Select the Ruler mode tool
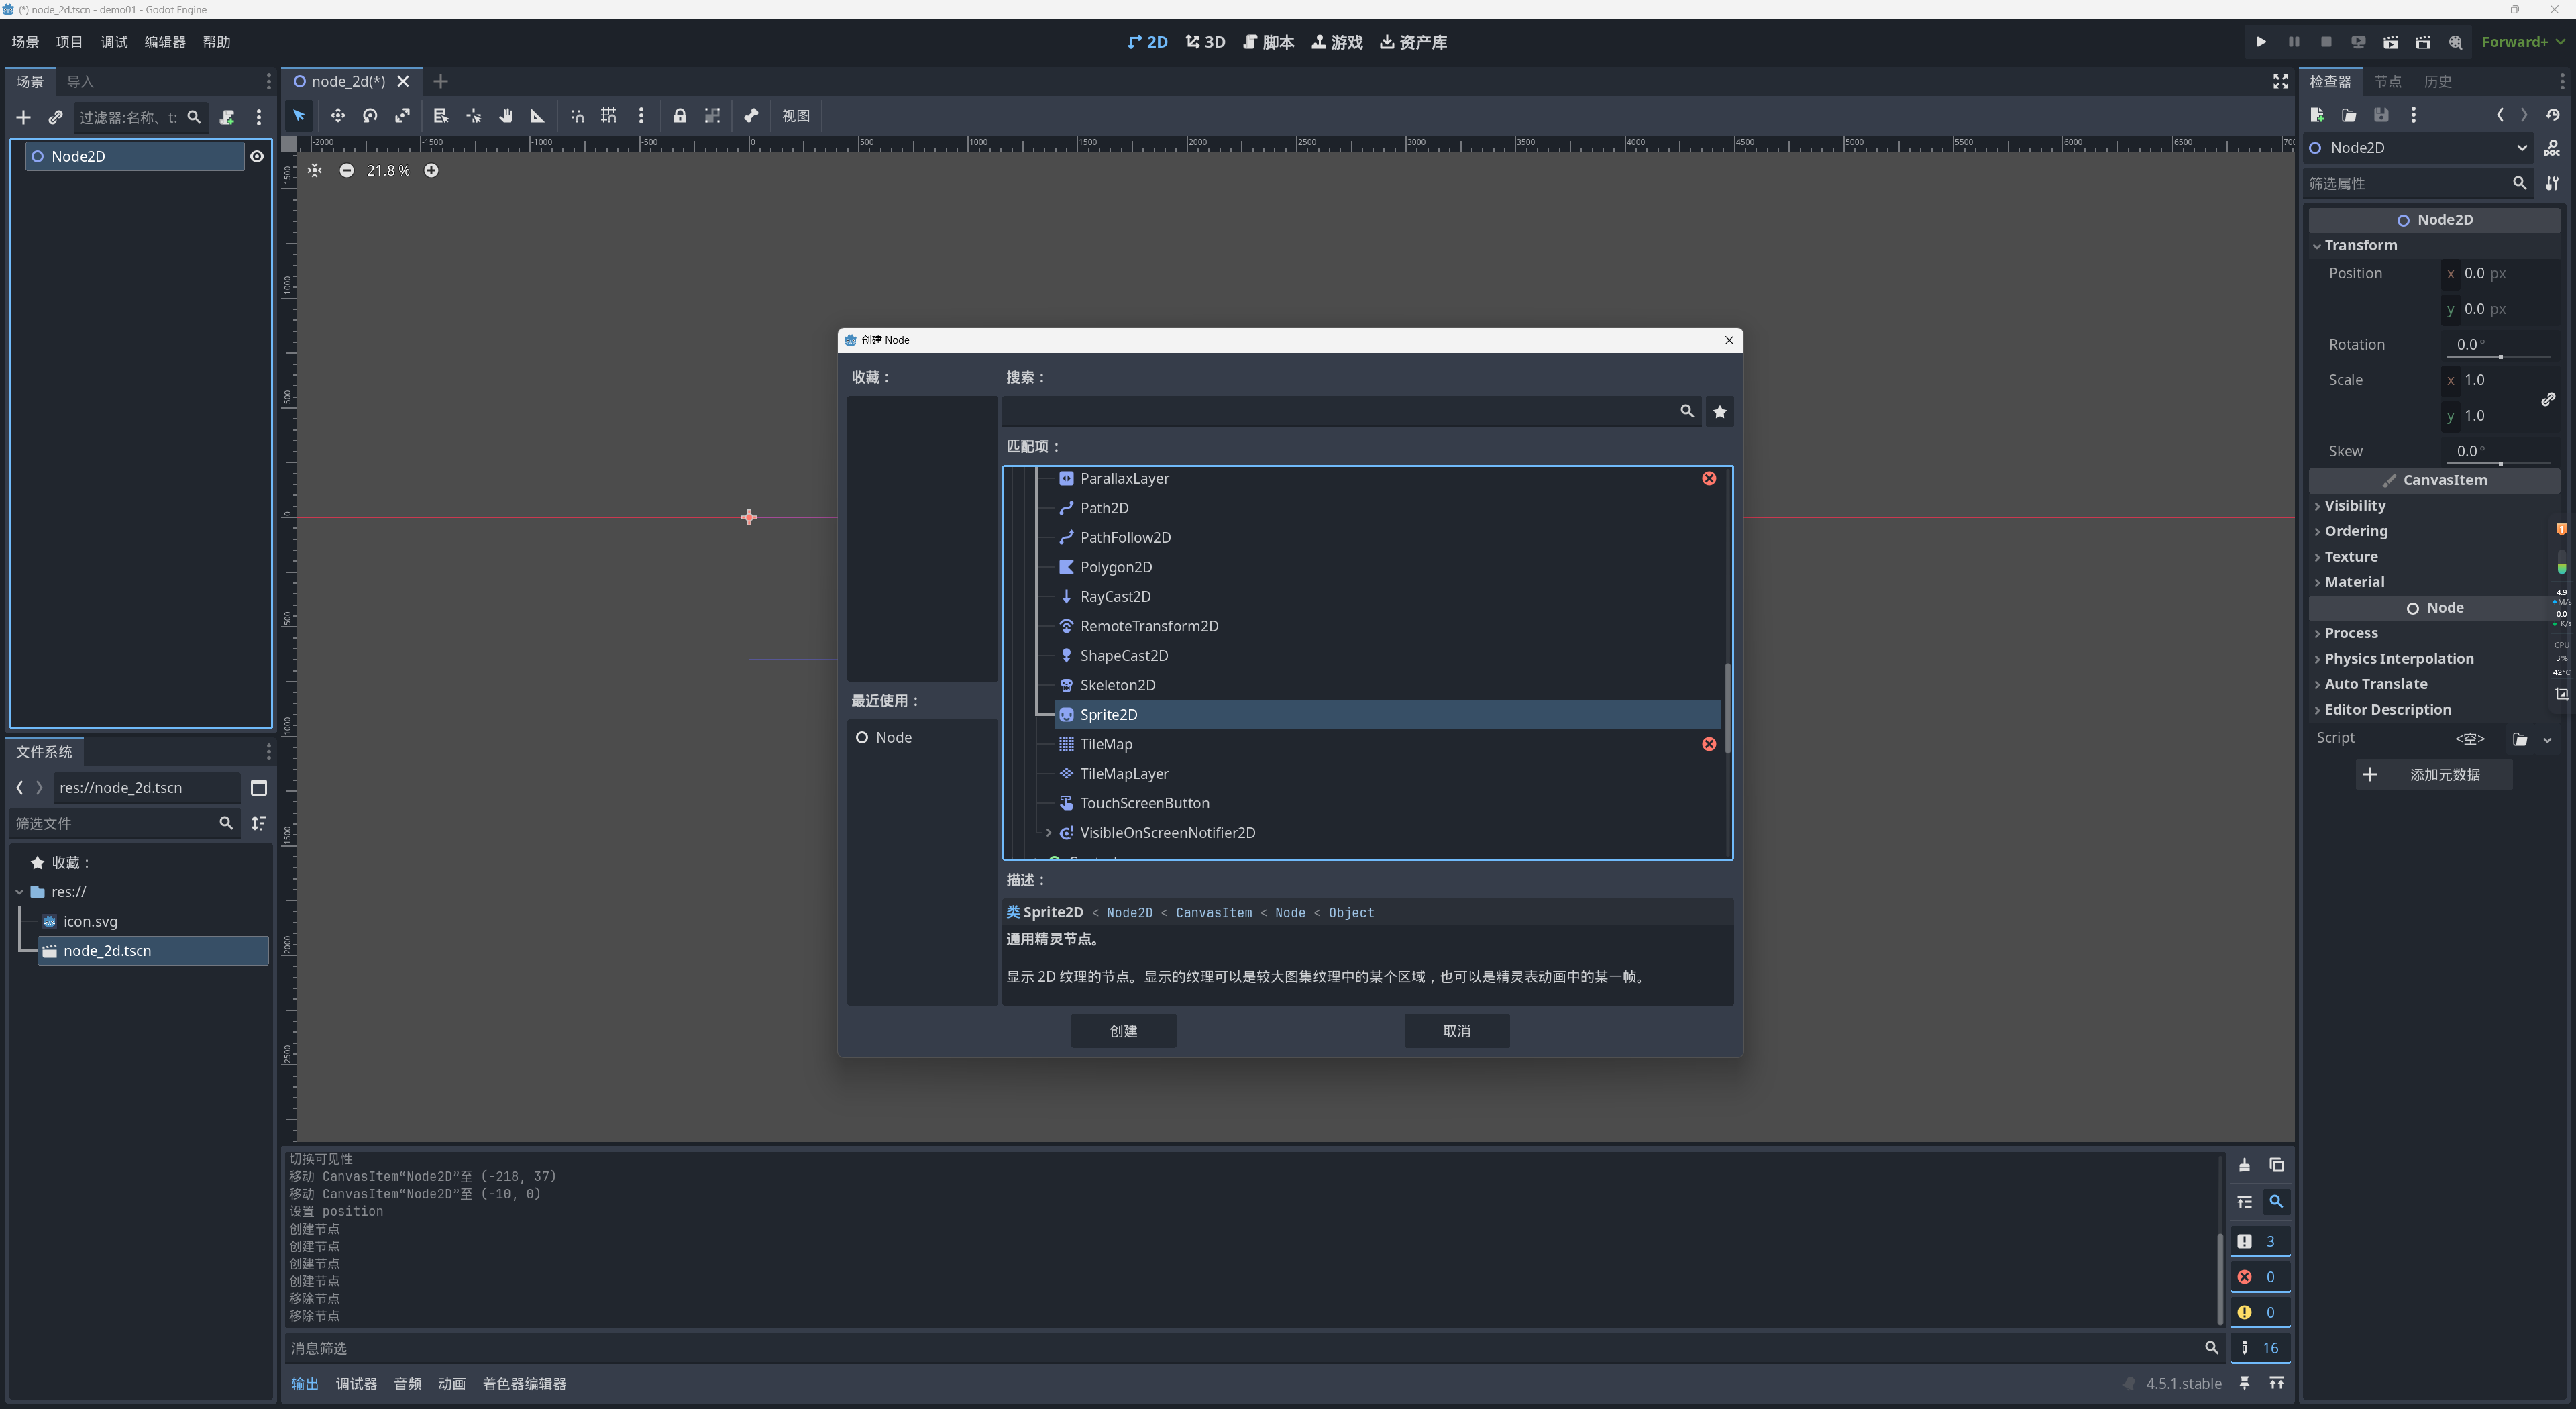This screenshot has width=2576, height=1409. 537,116
